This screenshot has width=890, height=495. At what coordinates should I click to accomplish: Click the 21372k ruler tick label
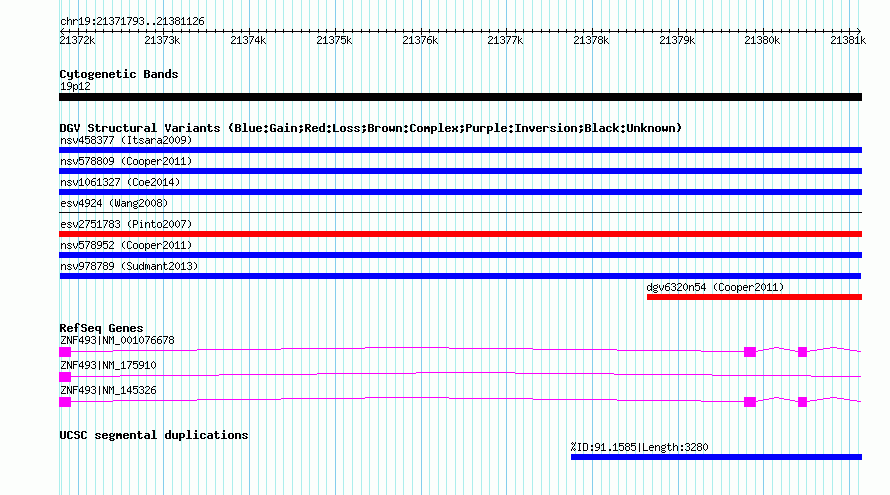click(x=77, y=40)
